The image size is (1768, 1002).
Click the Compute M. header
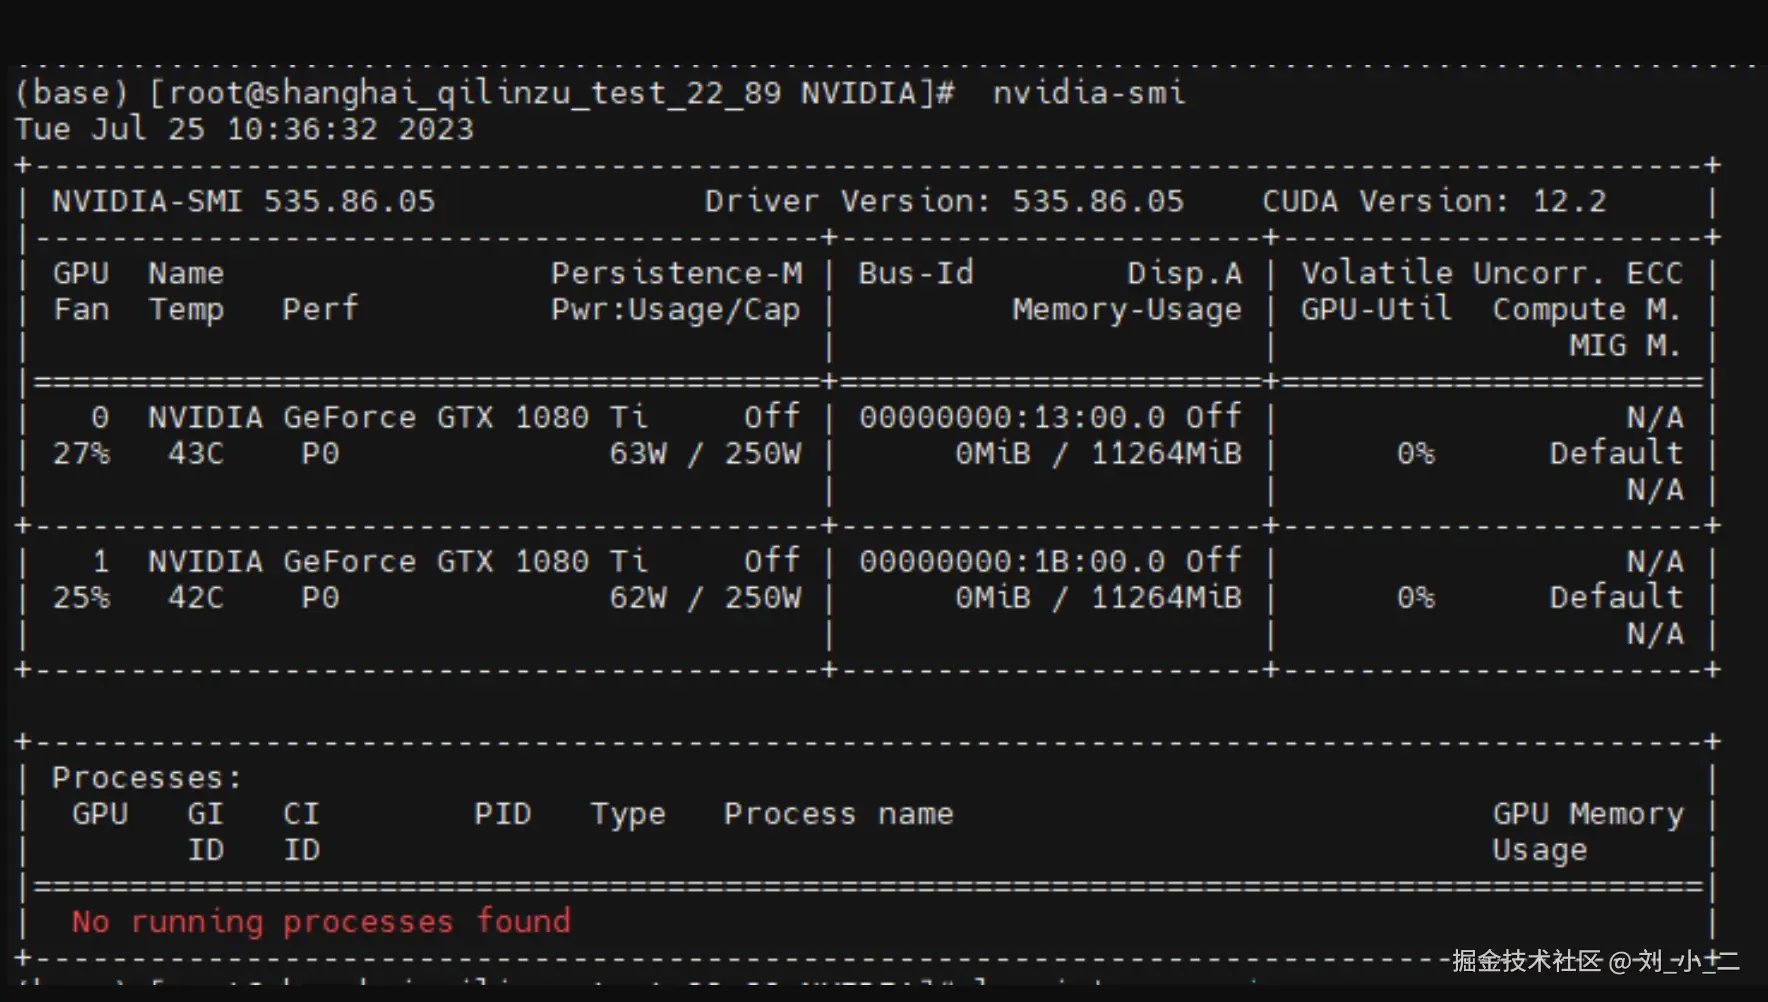[x=1587, y=310]
